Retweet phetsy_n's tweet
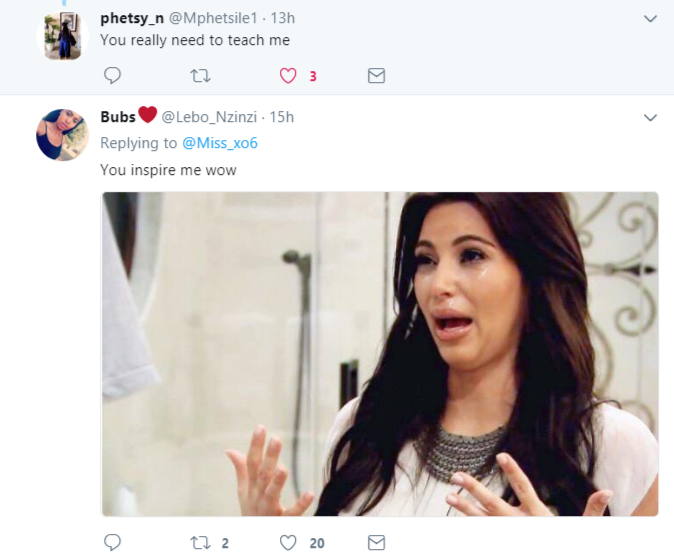 click(x=200, y=76)
